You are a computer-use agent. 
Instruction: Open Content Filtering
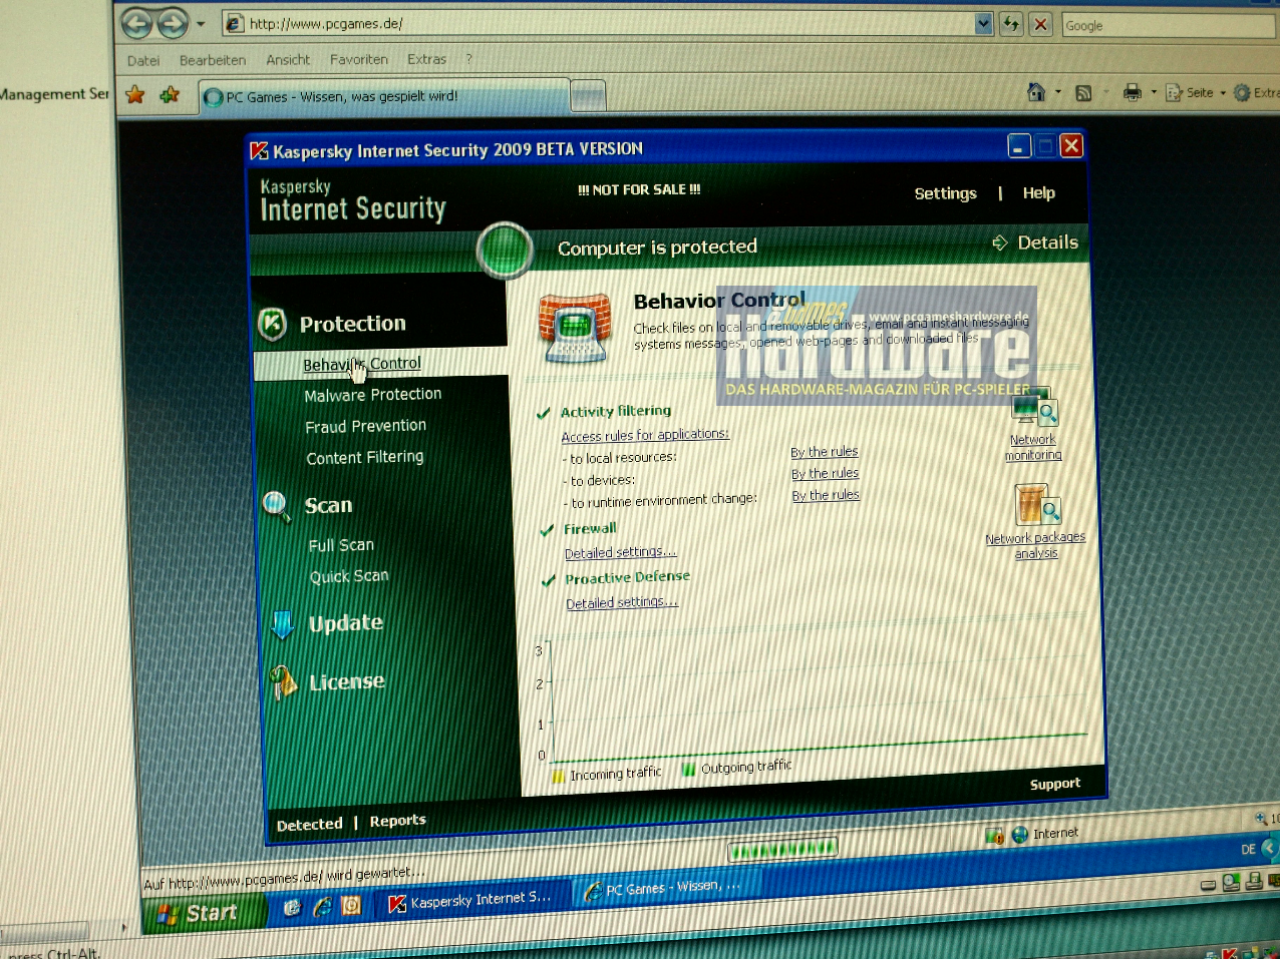[365, 457]
